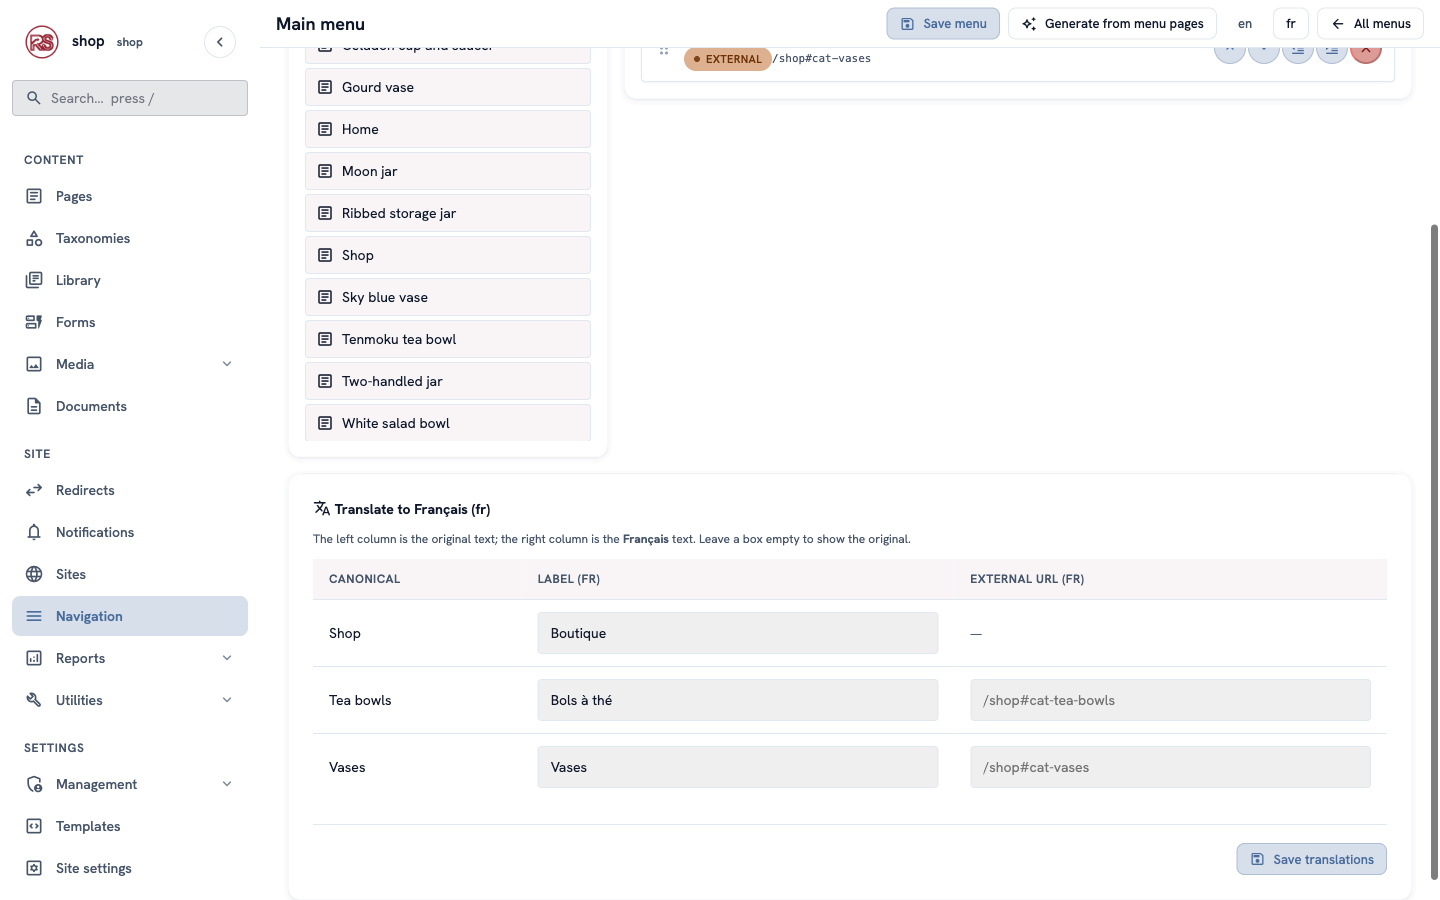This screenshot has height=900, width=1440.
Task: Click drag handle of the Vases menu item
Action: (664, 51)
